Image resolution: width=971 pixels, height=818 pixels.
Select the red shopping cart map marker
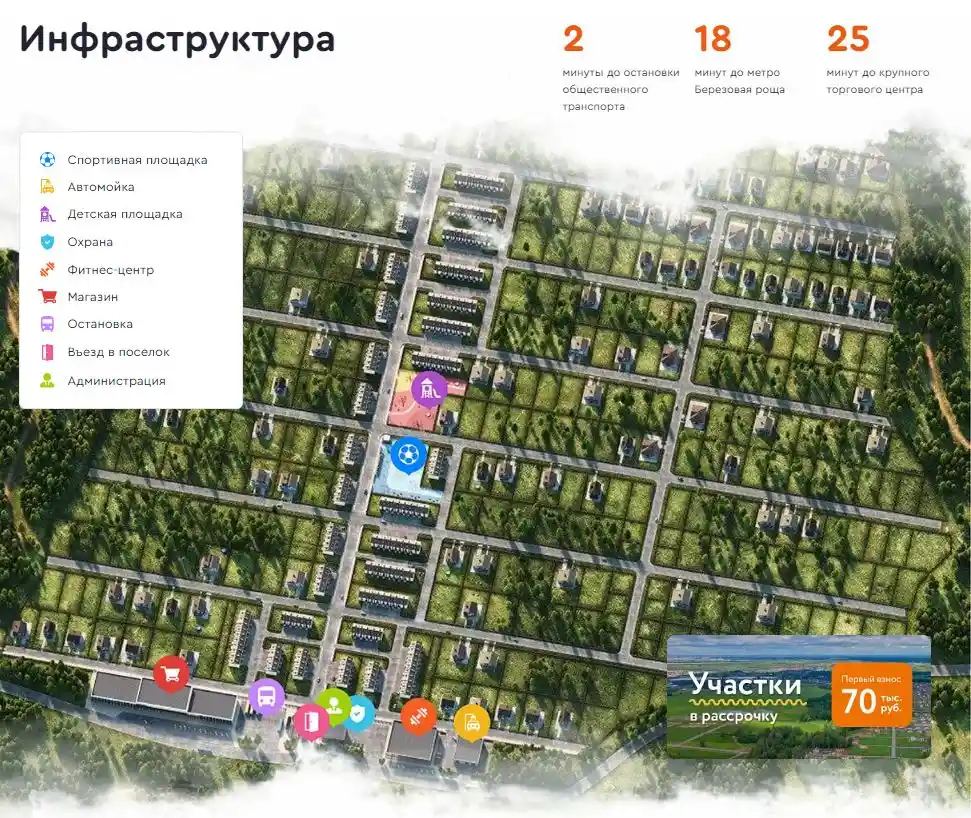(x=171, y=674)
